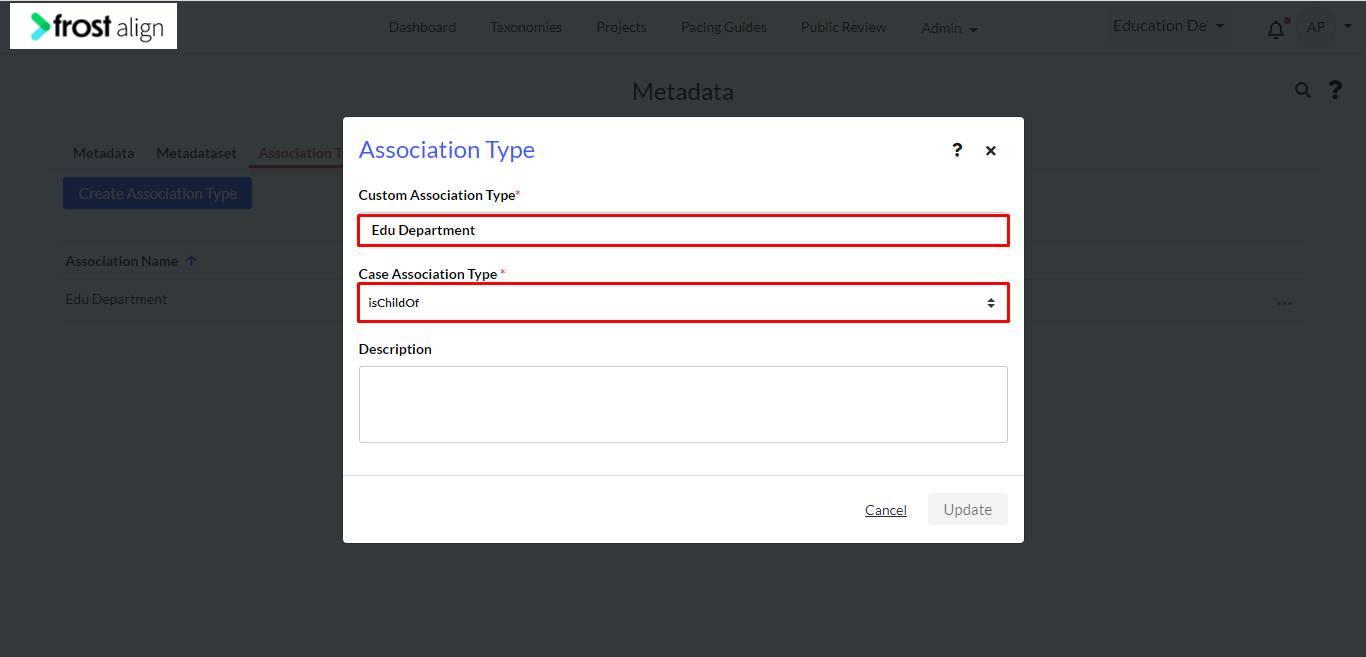Open Public Review
The height and width of the screenshot is (657, 1366).
point(844,27)
